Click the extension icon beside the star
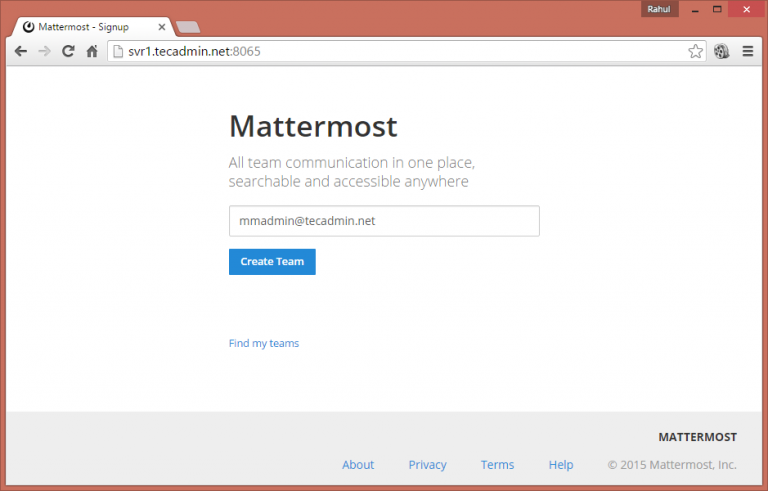The width and height of the screenshot is (768, 491). coord(721,52)
